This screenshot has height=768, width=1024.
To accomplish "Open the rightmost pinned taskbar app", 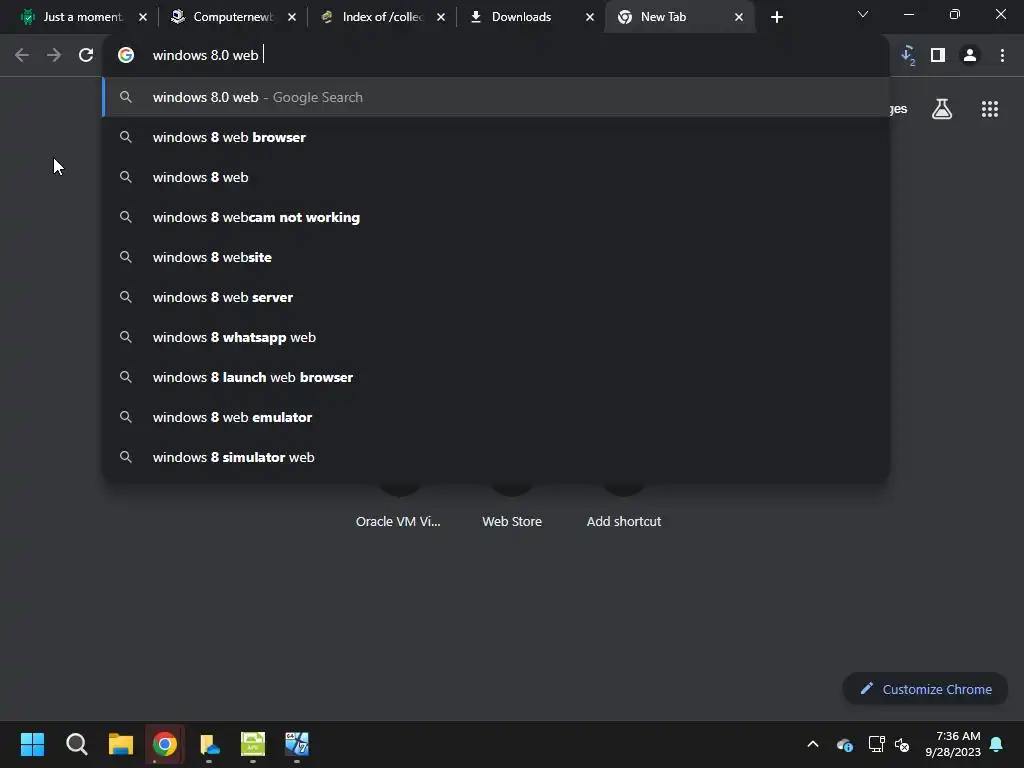I will point(296,744).
